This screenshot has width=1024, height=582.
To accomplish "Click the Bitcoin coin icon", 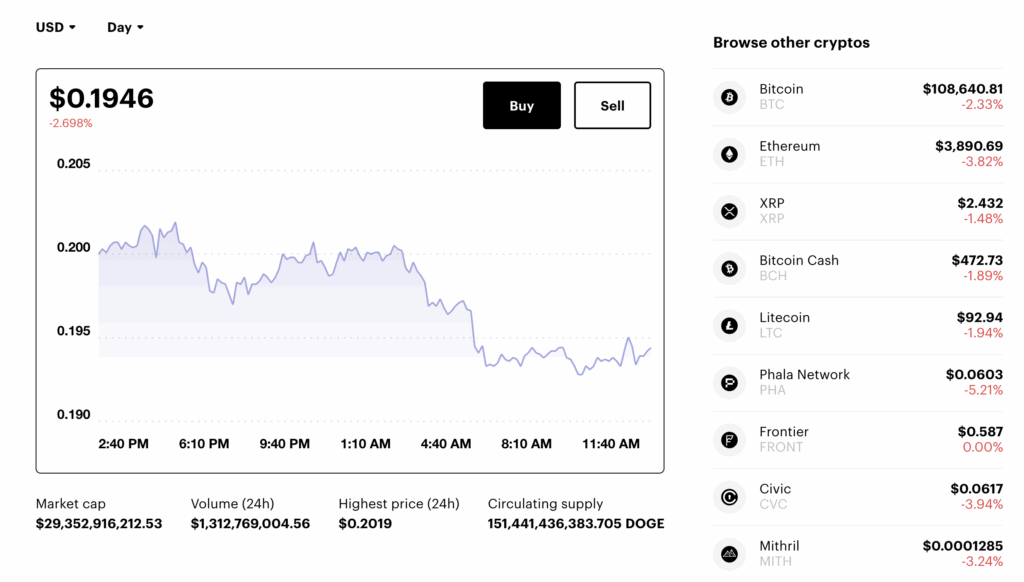I will tap(729, 97).
